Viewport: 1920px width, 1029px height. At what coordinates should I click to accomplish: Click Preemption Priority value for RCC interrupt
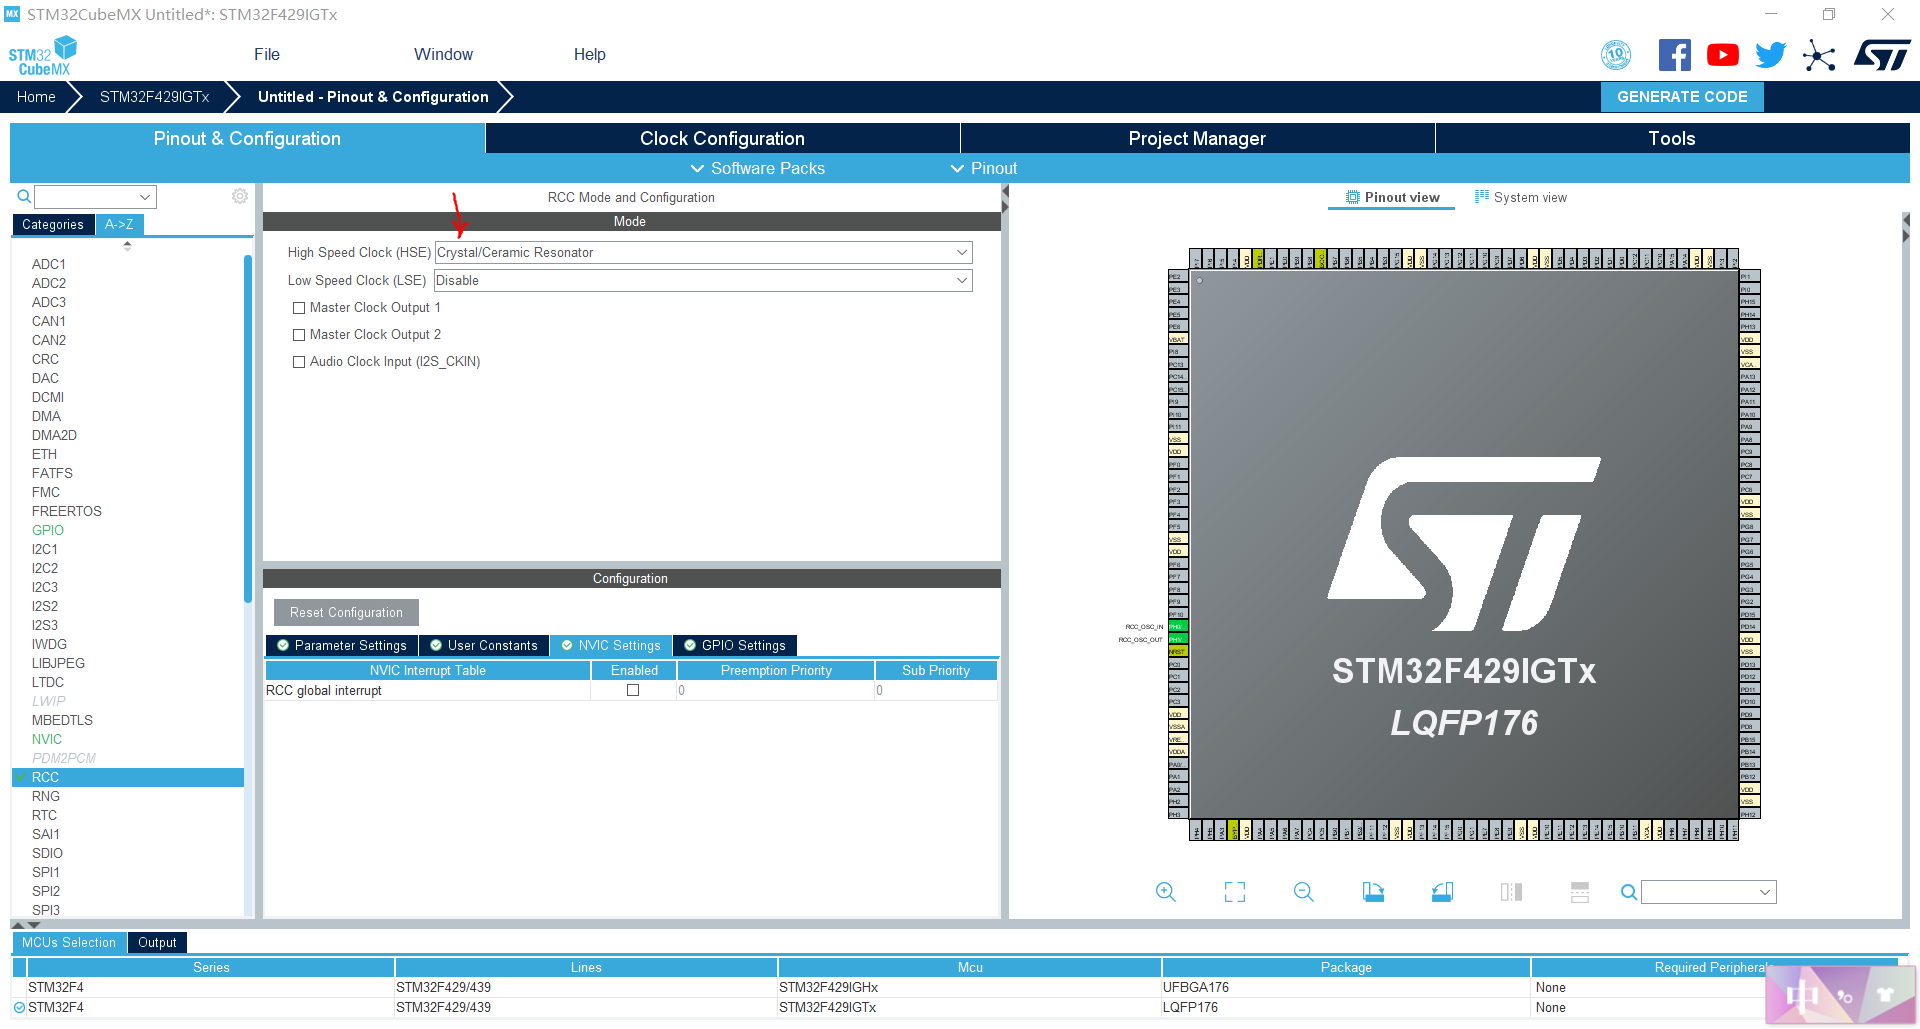(776, 691)
